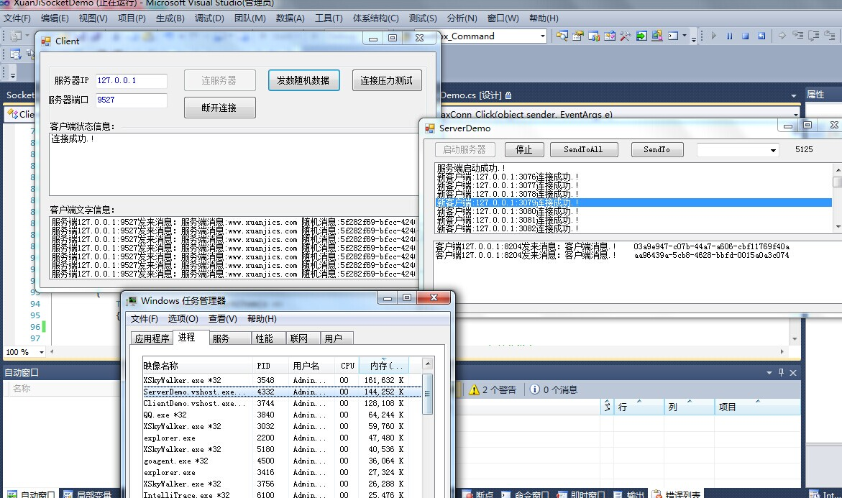Viewport: 843px width, 498px height.
Task: Select 局部变量 bottom tab
Action: coord(87,494)
